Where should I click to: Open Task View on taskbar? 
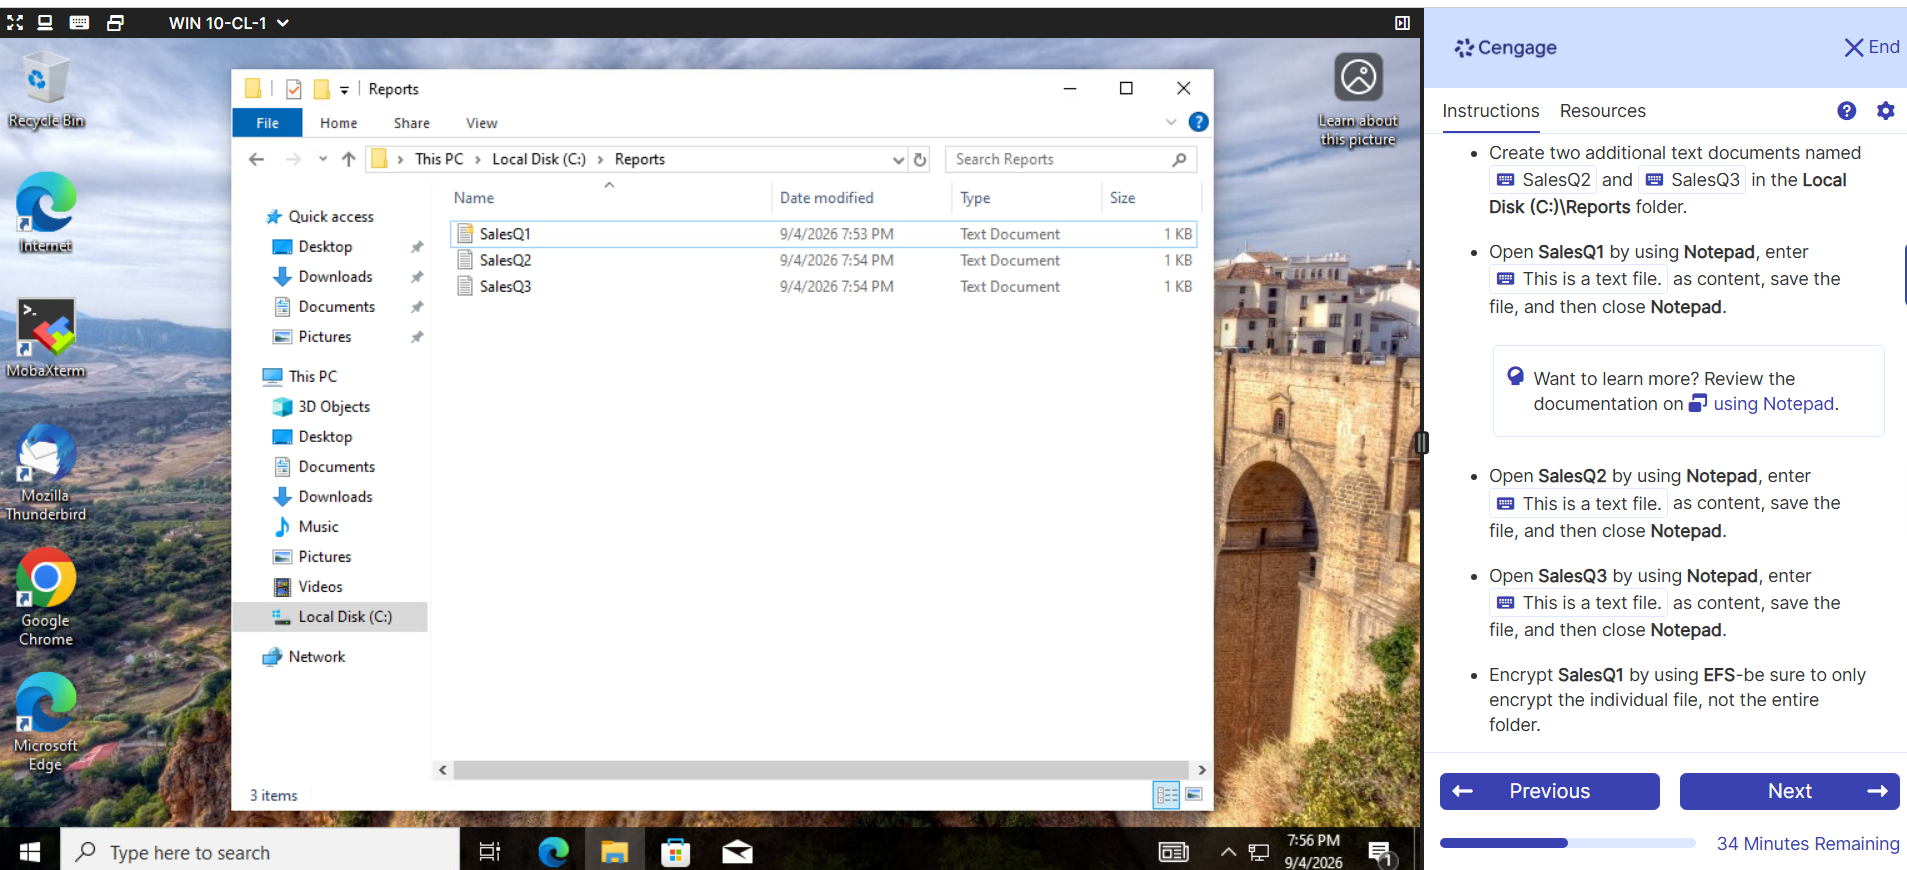[x=490, y=852]
